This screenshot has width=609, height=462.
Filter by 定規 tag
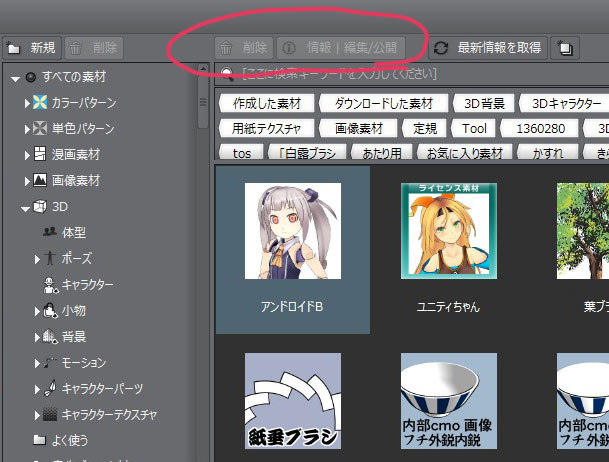425,128
